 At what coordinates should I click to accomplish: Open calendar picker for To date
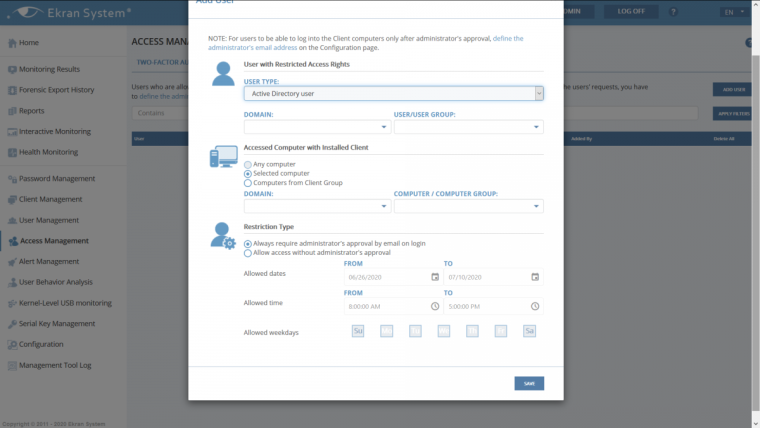coord(535,277)
